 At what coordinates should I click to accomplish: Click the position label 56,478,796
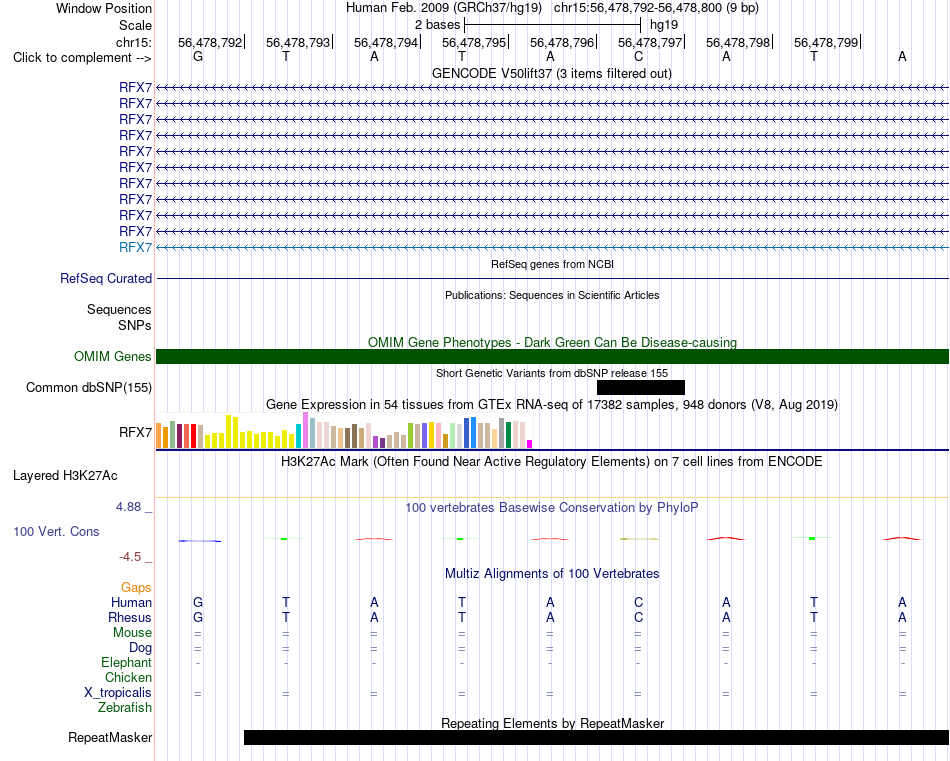coord(562,42)
